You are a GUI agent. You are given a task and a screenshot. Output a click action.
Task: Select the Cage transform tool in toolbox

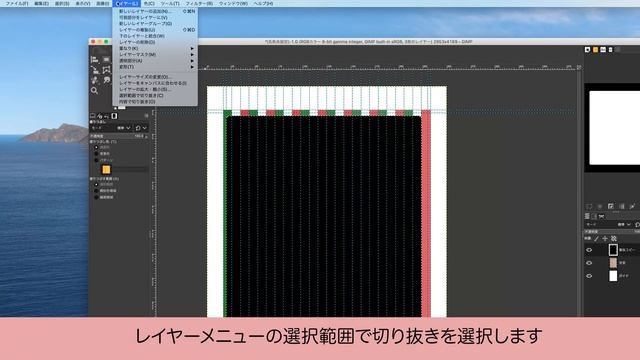pyautogui.click(x=107, y=70)
